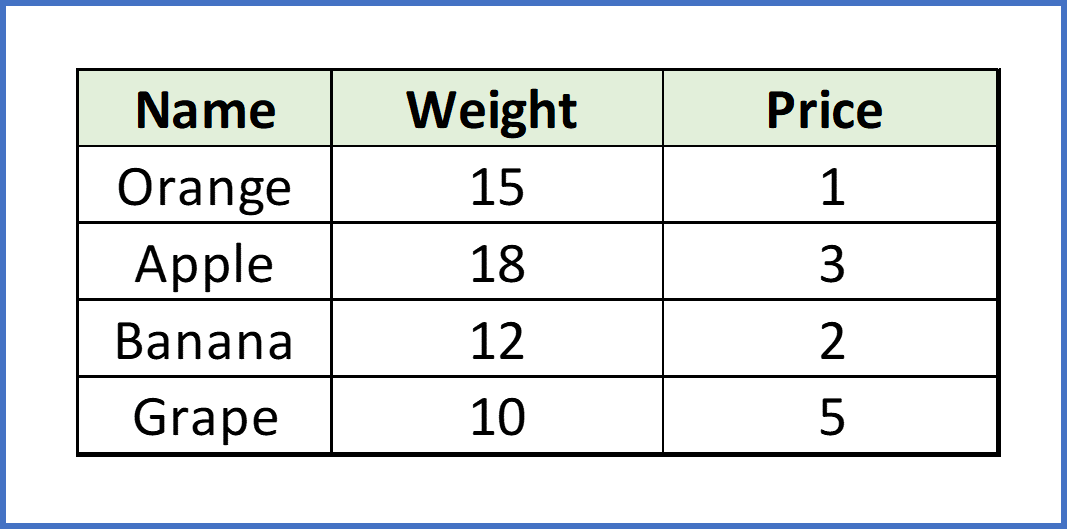Viewport: 1067px width, 529px height.
Task: Select the Weight header cell
Action: 496,109
